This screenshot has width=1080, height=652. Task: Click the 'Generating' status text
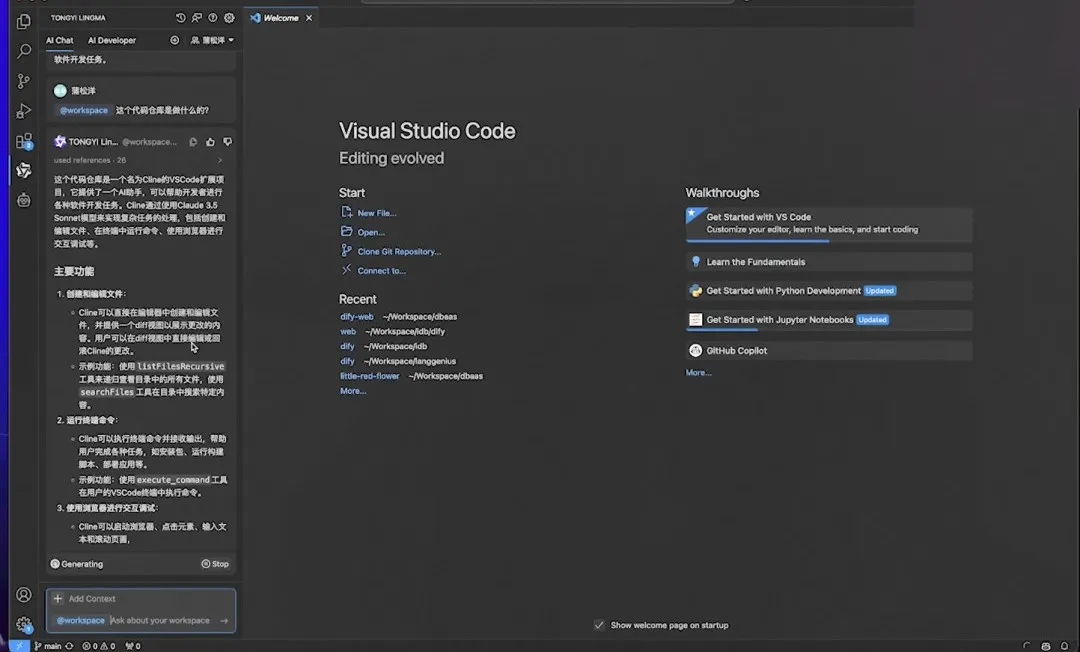pos(82,564)
